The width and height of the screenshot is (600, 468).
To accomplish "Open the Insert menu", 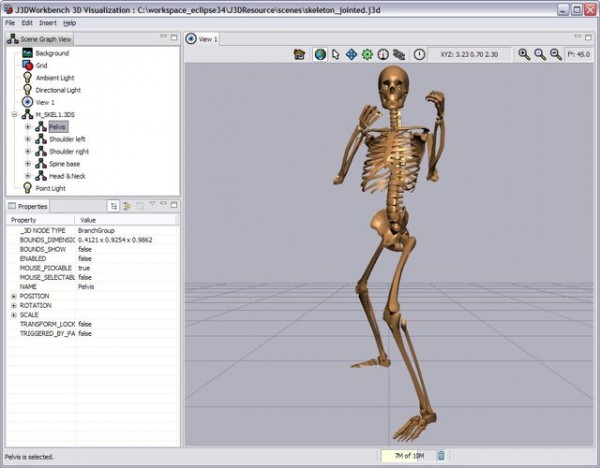I will [48, 22].
